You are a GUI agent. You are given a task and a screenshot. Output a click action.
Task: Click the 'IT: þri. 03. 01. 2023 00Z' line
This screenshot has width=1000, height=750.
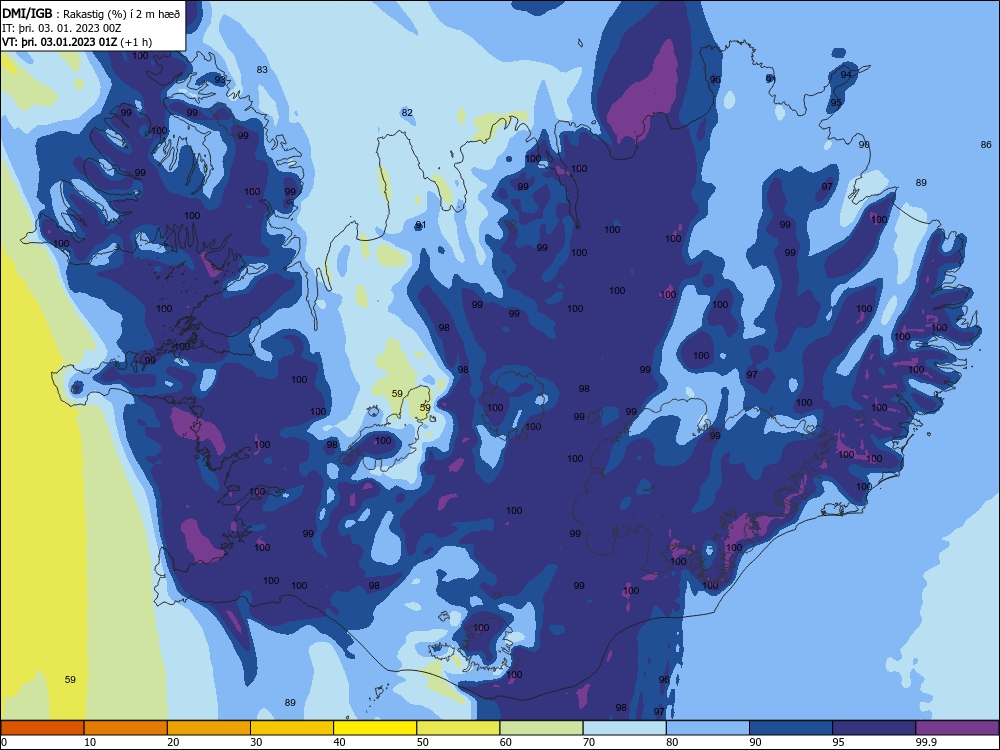click(x=62, y=28)
